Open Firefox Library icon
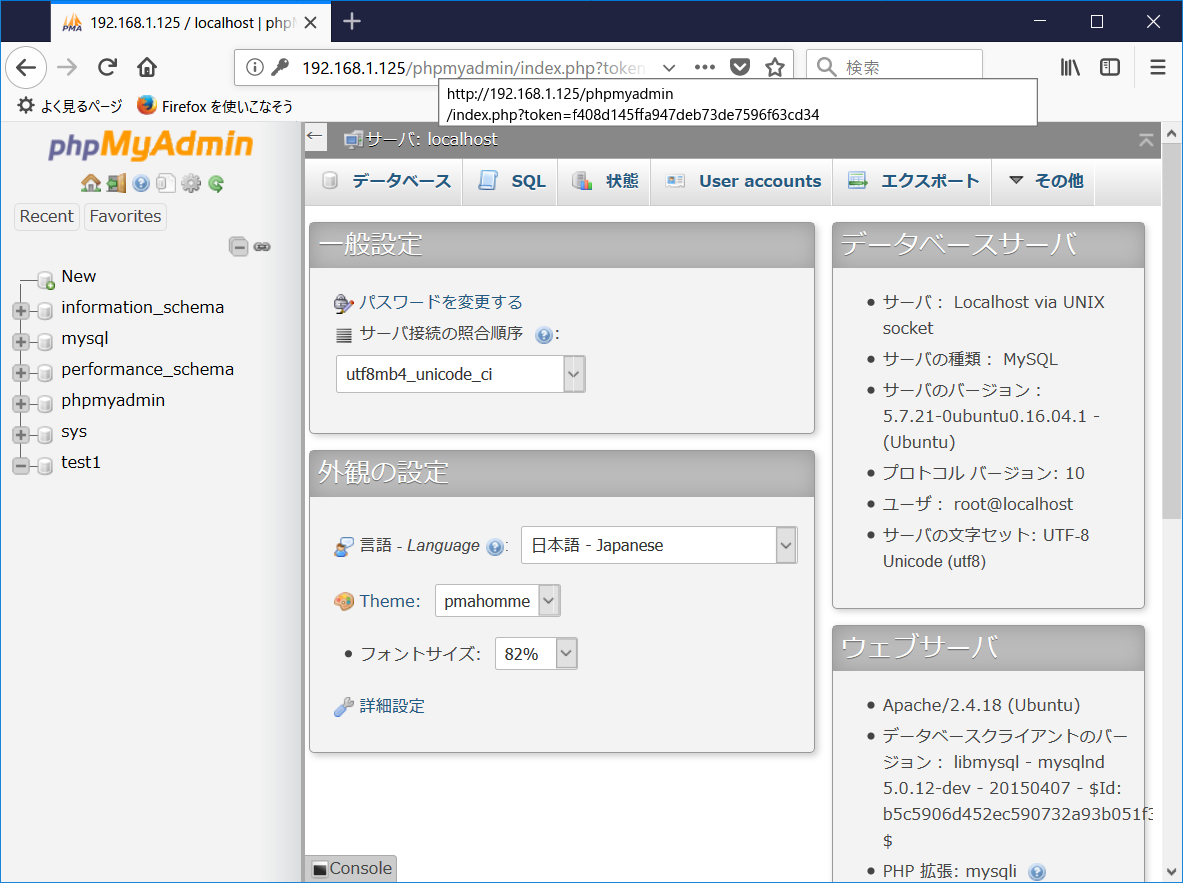Image resolution: width=1183 pixels, height=883 pixels. pos(1070,67)
